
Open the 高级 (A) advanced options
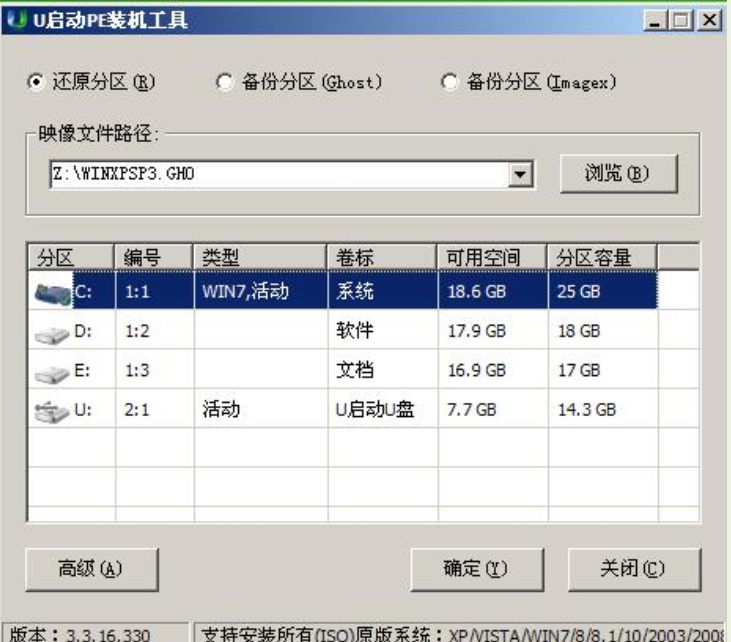(x=90, y=569)
